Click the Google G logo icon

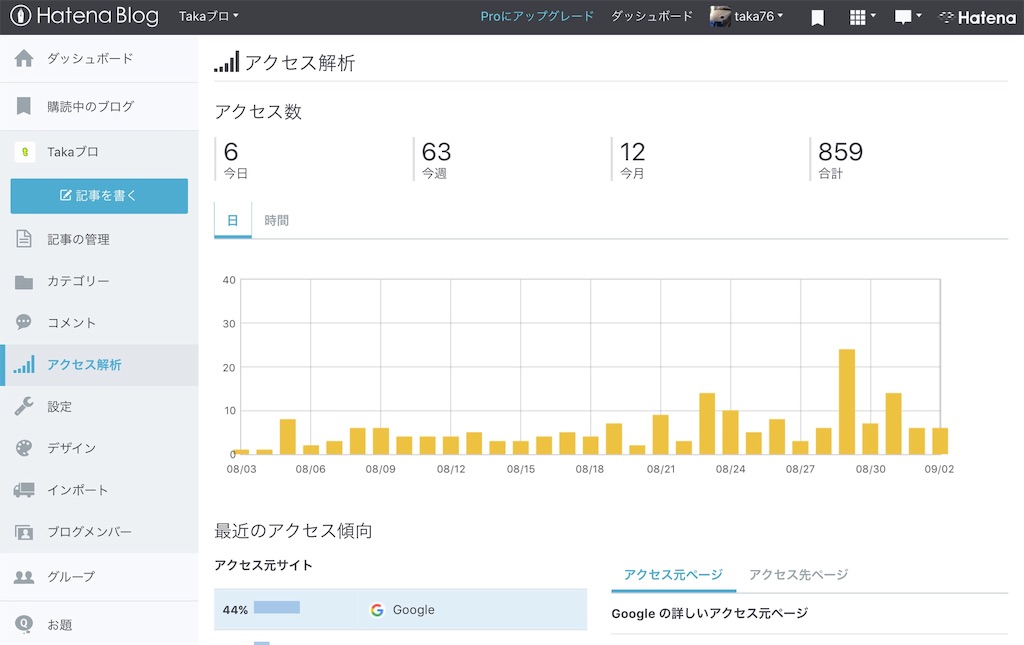(x=377, y=610)
